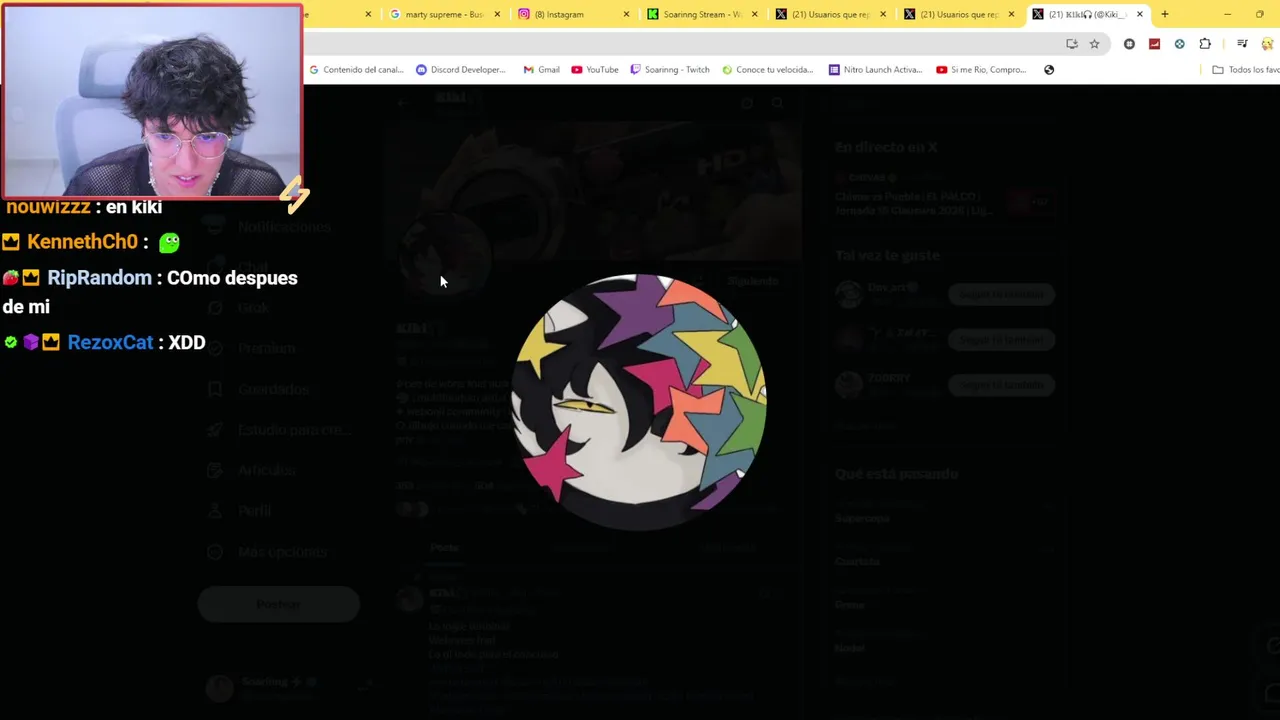Close the Soarinng Stream tab

tap(754, 14)
